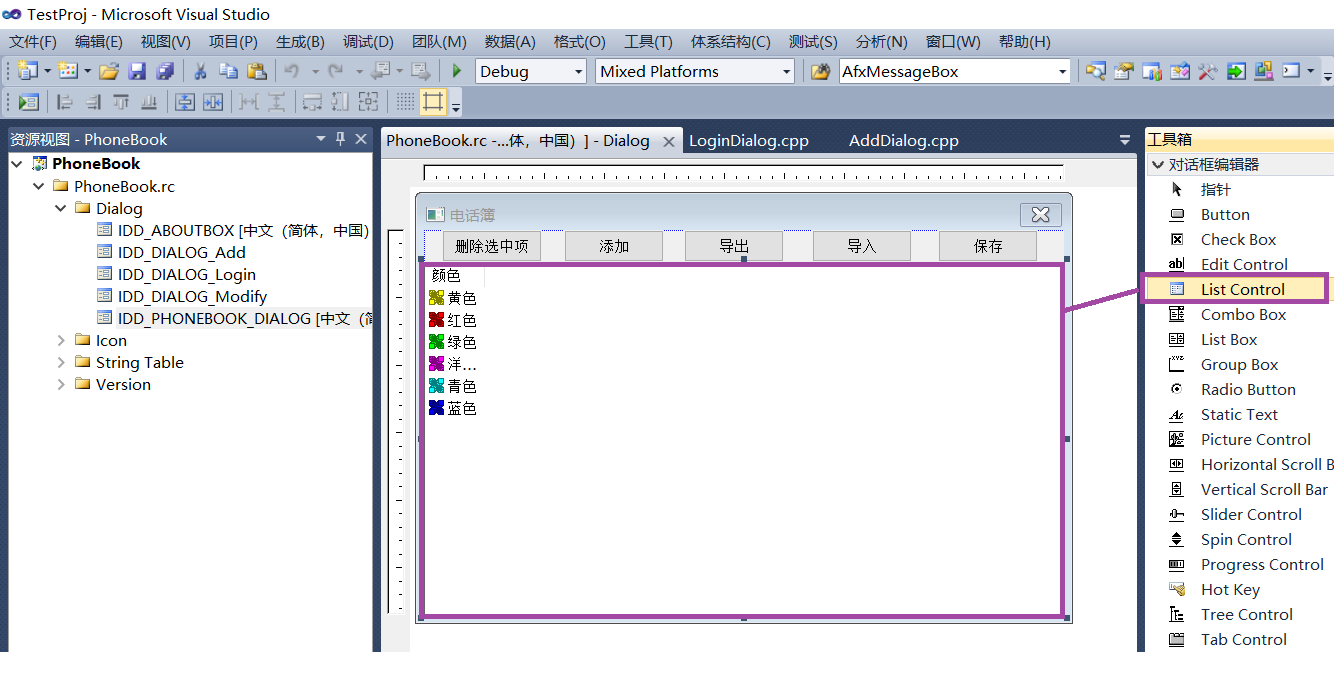Open the Debug configuration dropdown

[577, 71]
